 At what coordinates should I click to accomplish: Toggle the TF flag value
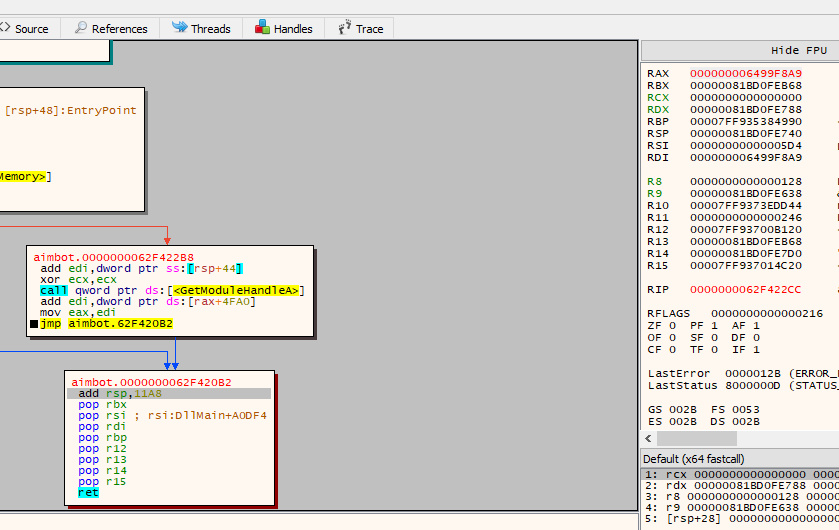[715, 350]
